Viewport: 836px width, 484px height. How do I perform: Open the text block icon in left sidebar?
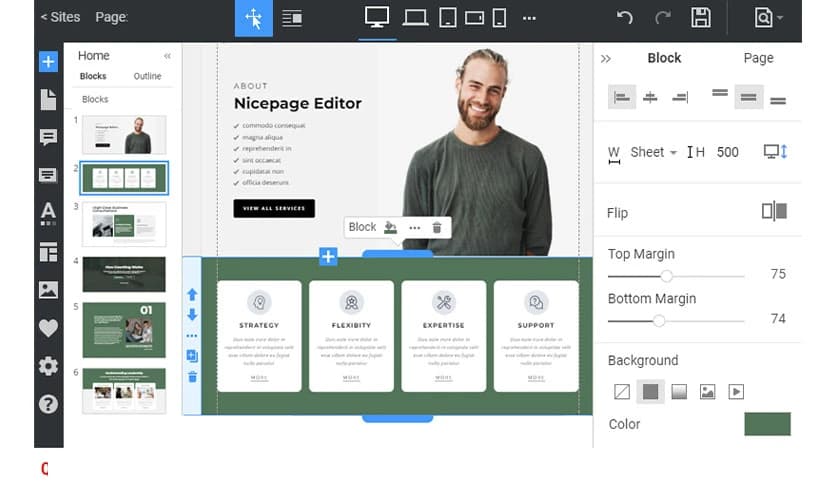(x=48, y=175)
